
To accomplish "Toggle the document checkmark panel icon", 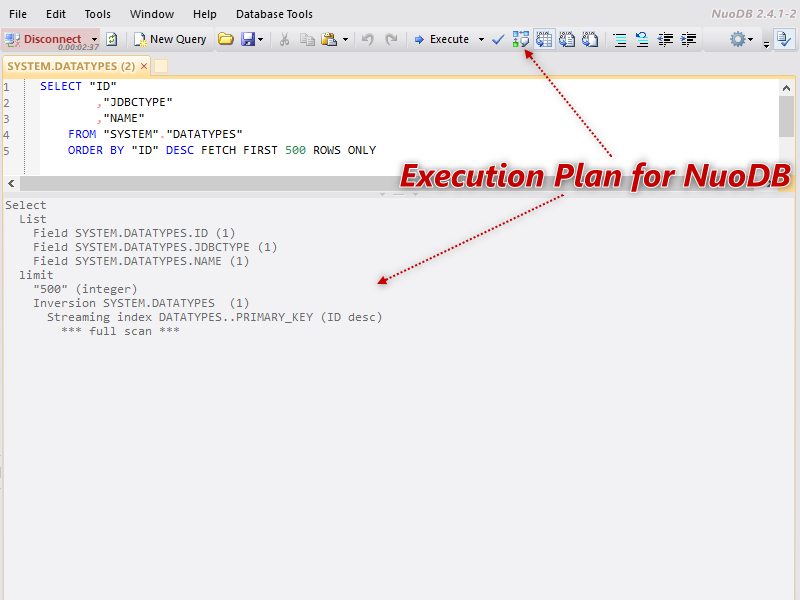I will (x=784, y=39).
